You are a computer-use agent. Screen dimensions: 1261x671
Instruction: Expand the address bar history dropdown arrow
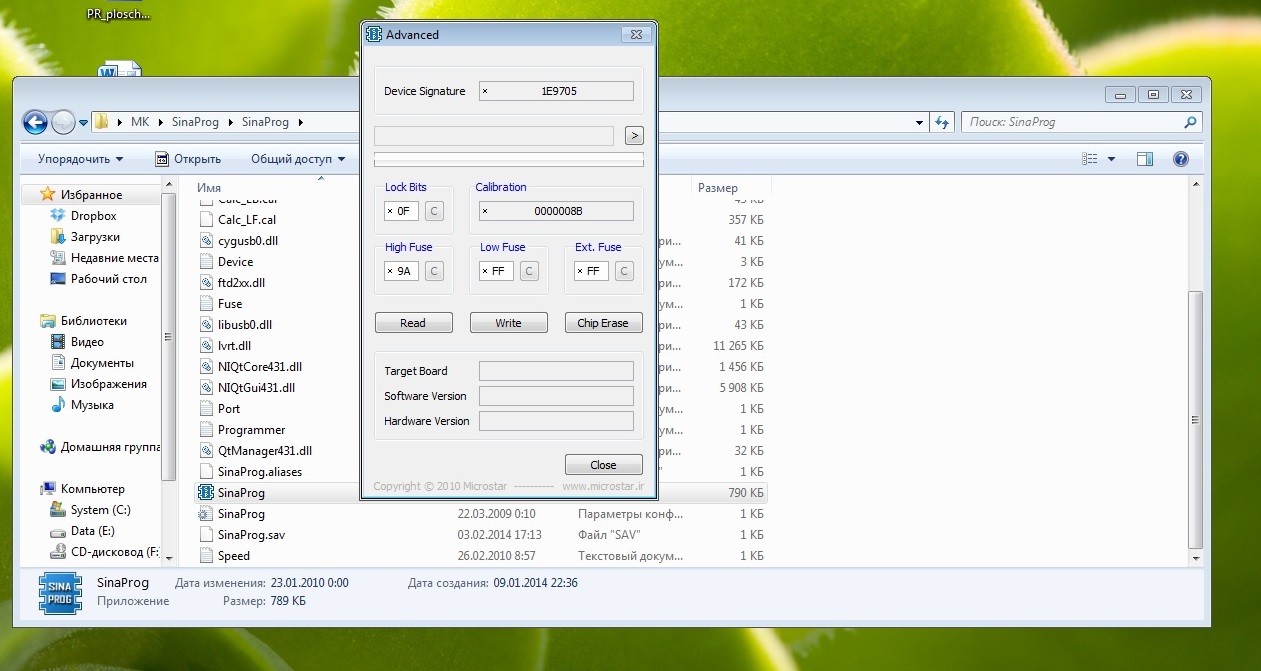pos(919,122)
